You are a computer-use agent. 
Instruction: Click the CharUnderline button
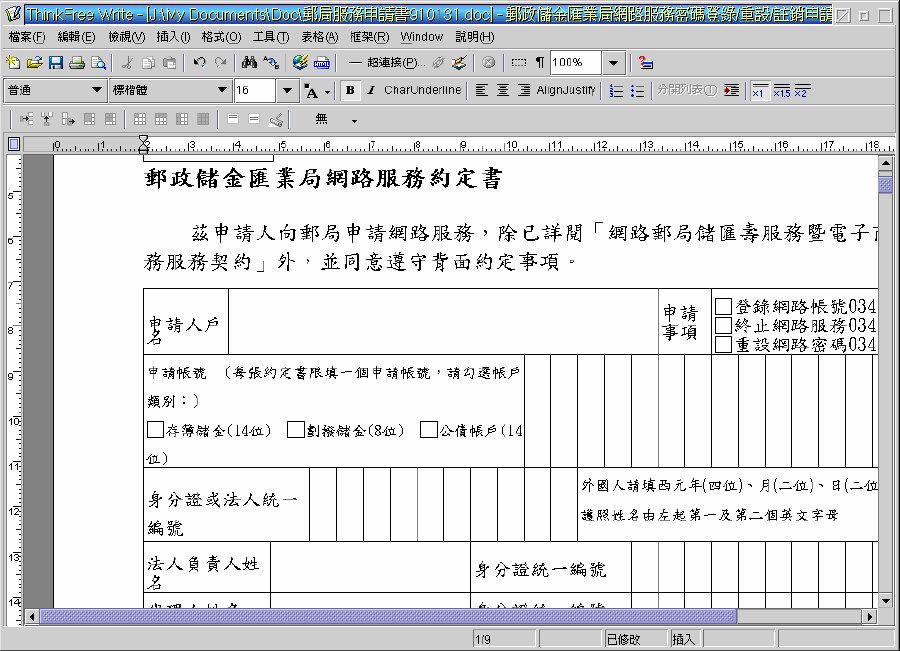[x=422, y=90]
